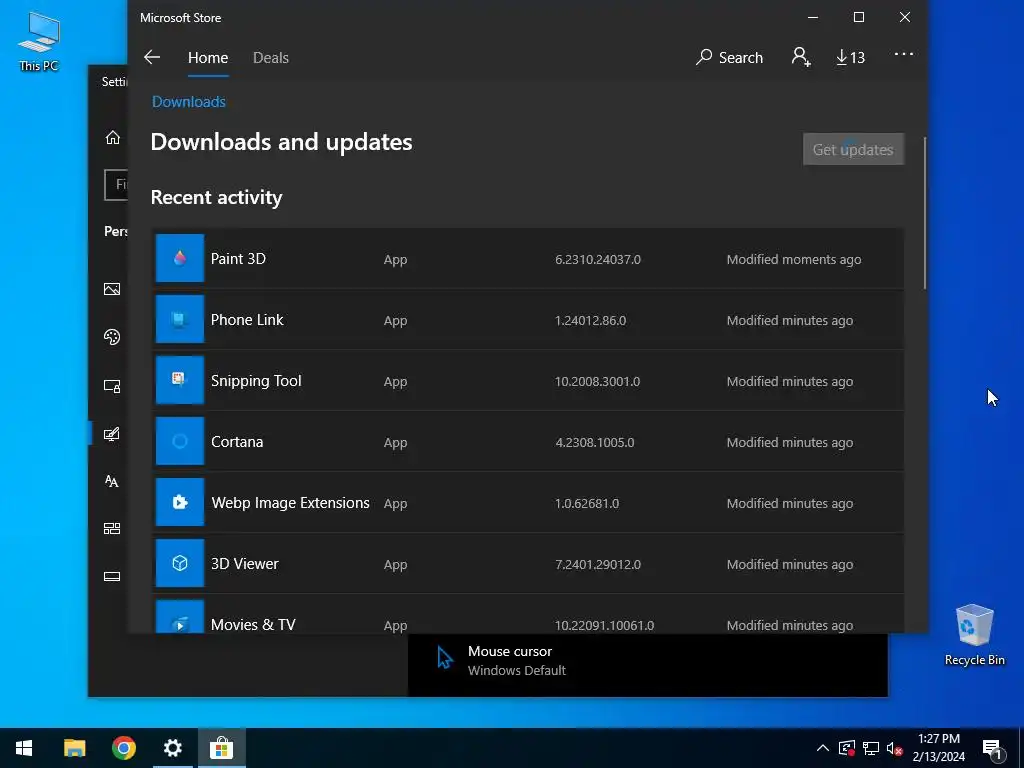Click Find a setting box in Settings
1024x768 pixels.
[x=116, y=185]
